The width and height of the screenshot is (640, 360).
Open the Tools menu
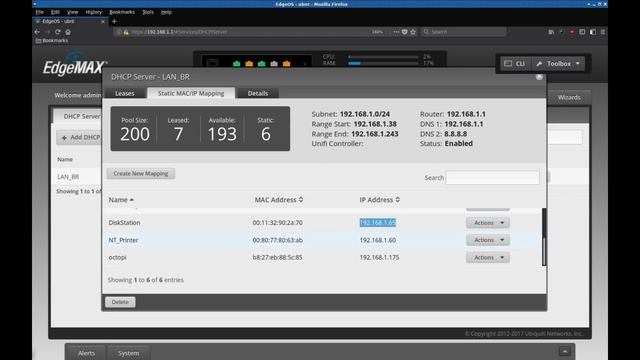[148, 12]
